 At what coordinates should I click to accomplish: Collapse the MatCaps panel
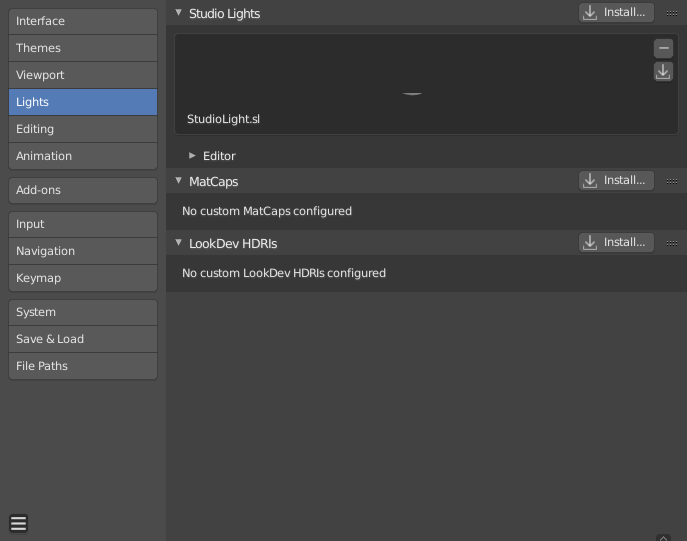(178, 180)
